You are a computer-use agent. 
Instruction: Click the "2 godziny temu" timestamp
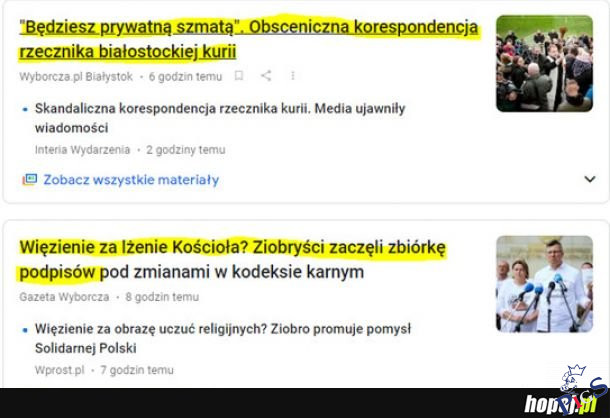coord(186,150)
